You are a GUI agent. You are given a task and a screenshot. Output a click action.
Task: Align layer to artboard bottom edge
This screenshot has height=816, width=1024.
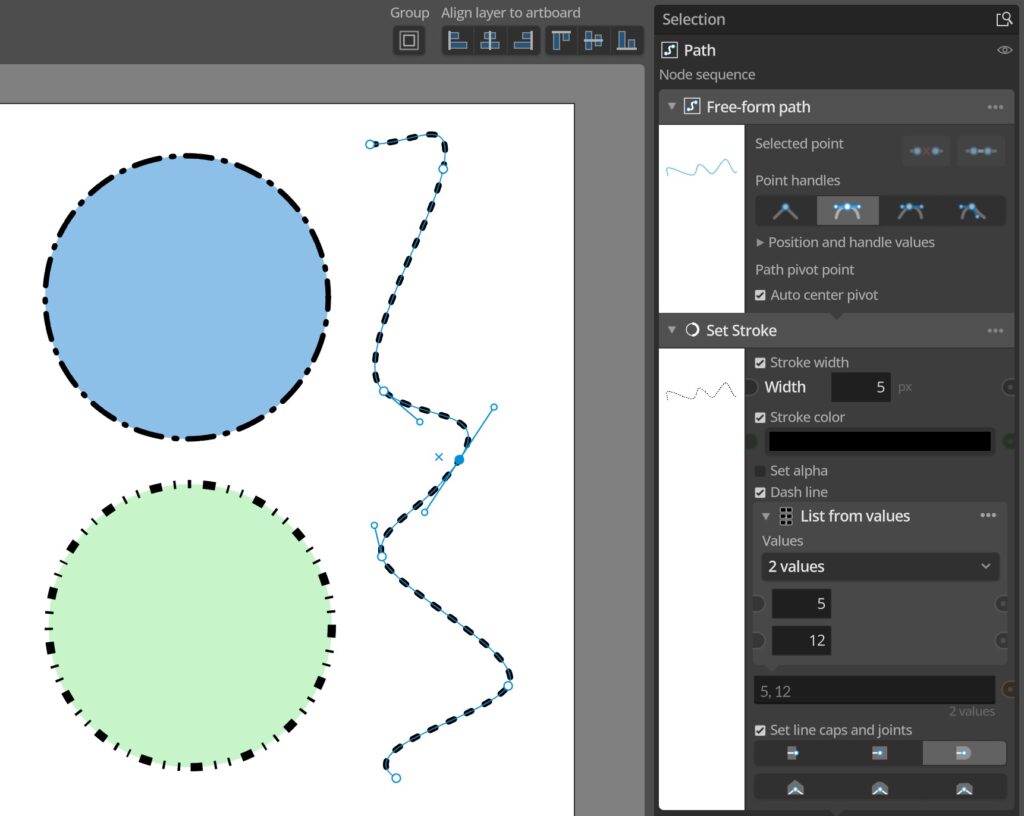pyautogui.click(x=626, y=40)
